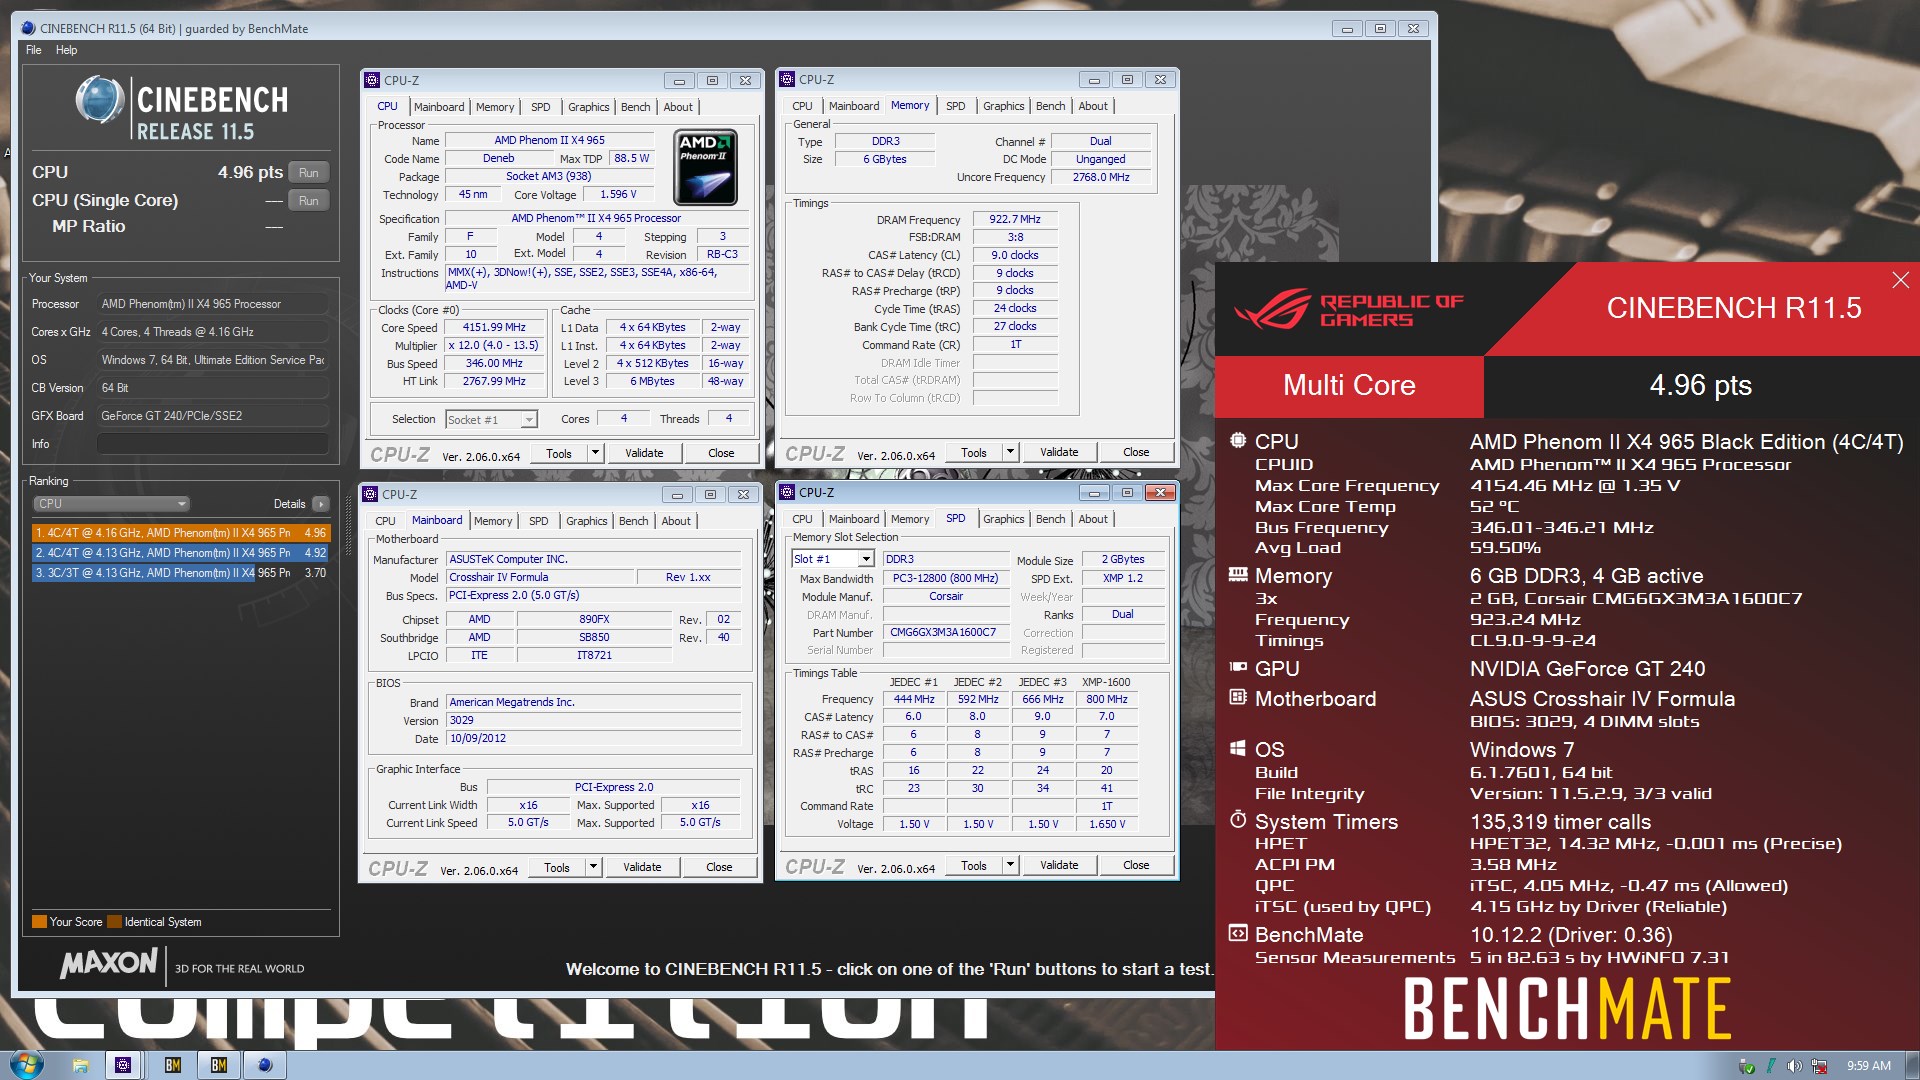Switch to CPU tab in the Memory tab window
This screenshot has height=1080, width=1920.
coord(803,106)
